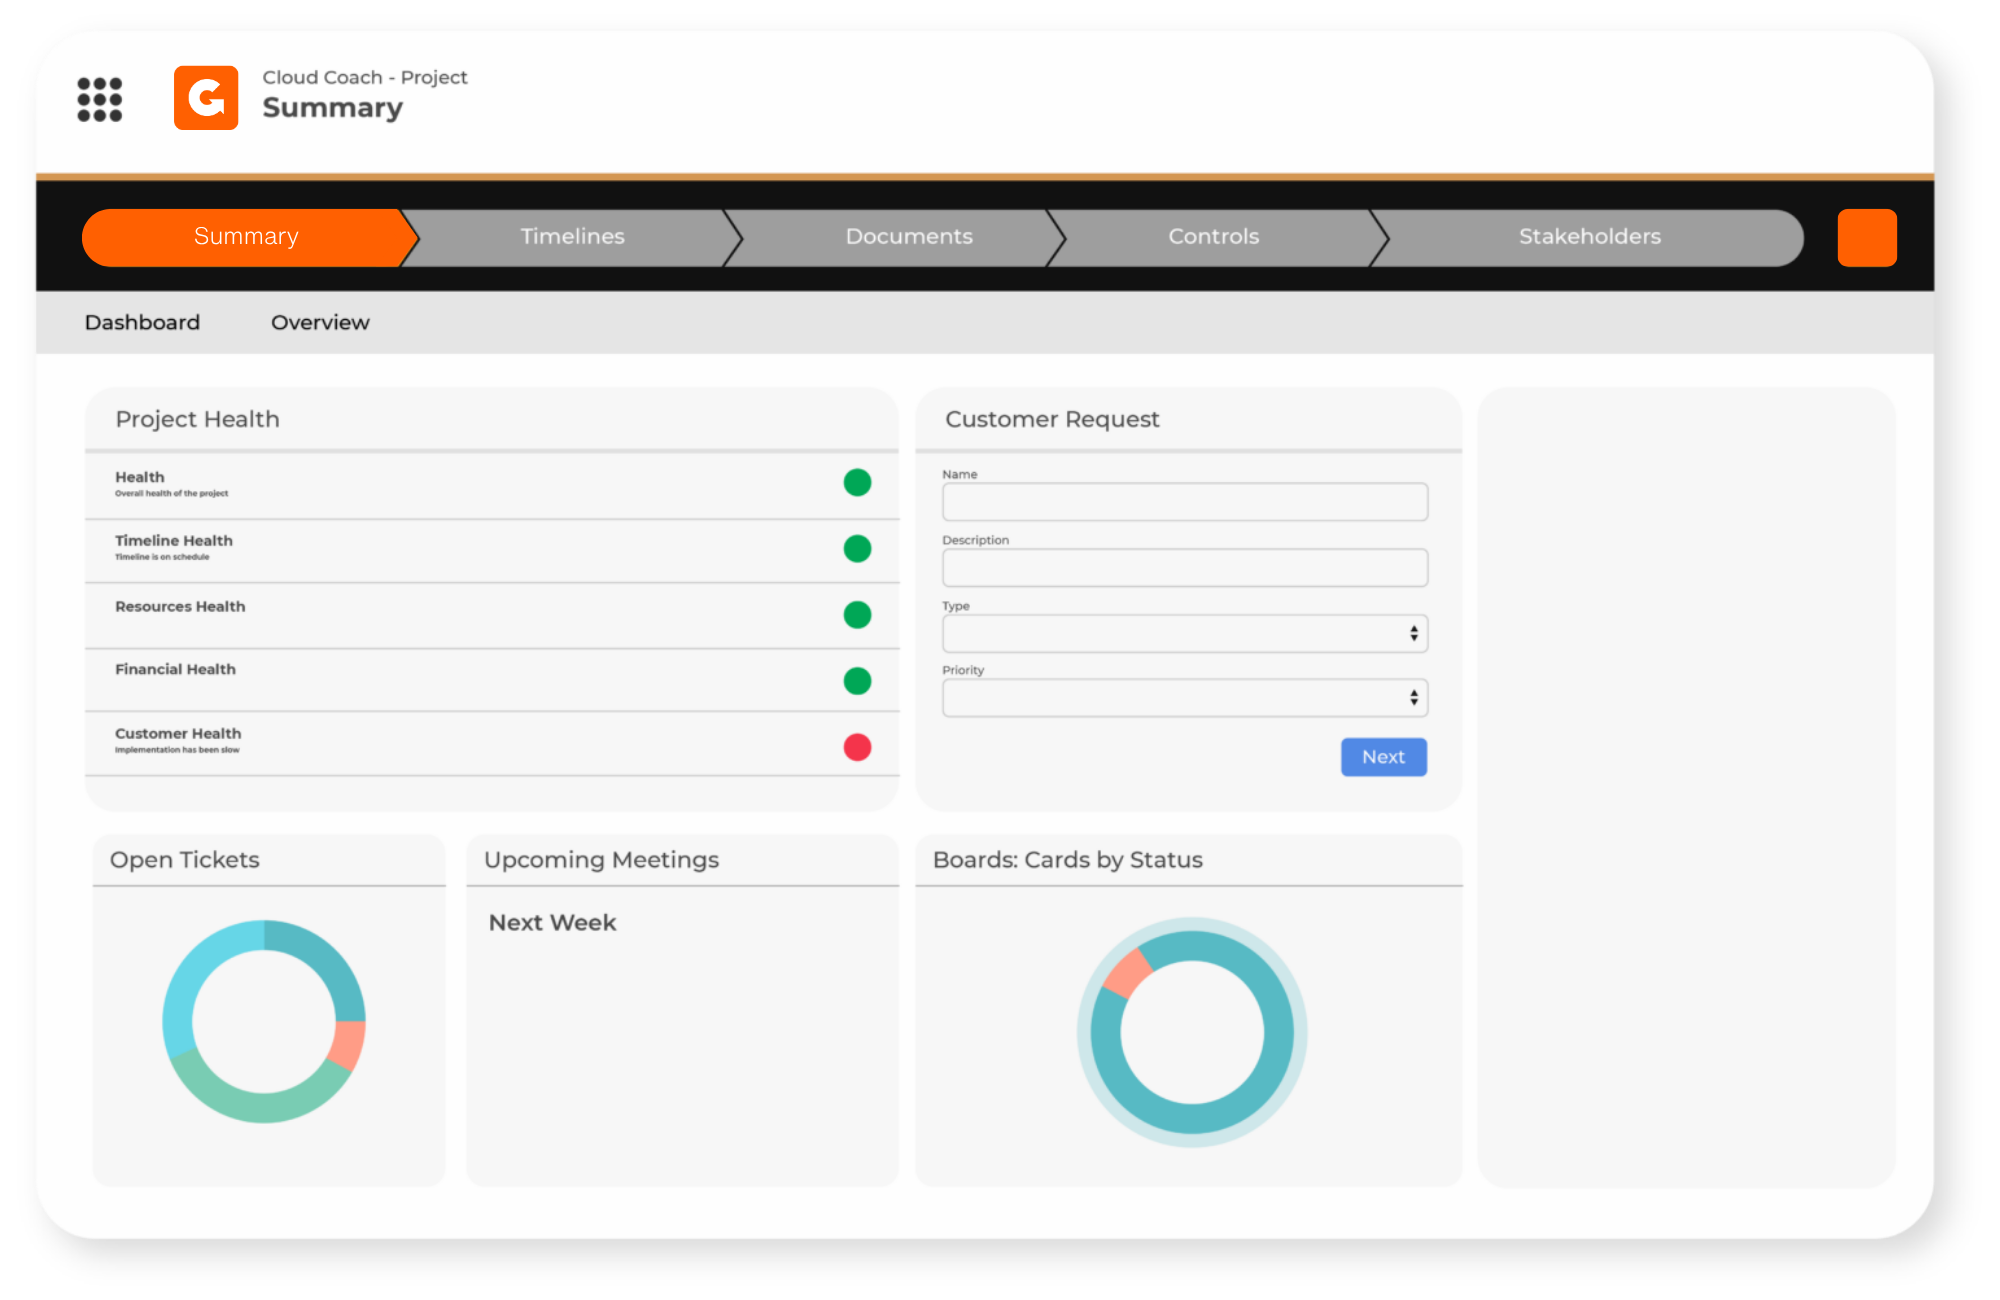Click the orange square button in black bar
This screenshot has height=1300, width=2000.
click(x=1867, y=237)
